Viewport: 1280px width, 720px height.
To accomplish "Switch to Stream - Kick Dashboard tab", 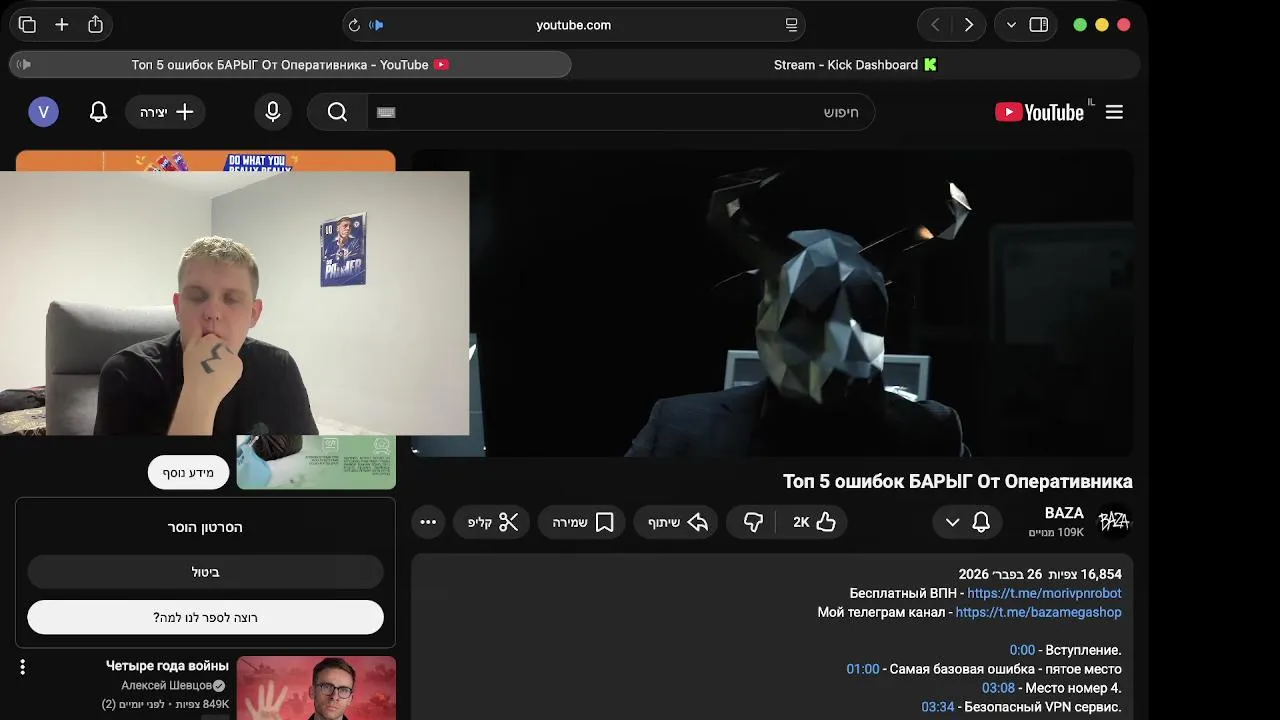I will click(x=855, y=65).
